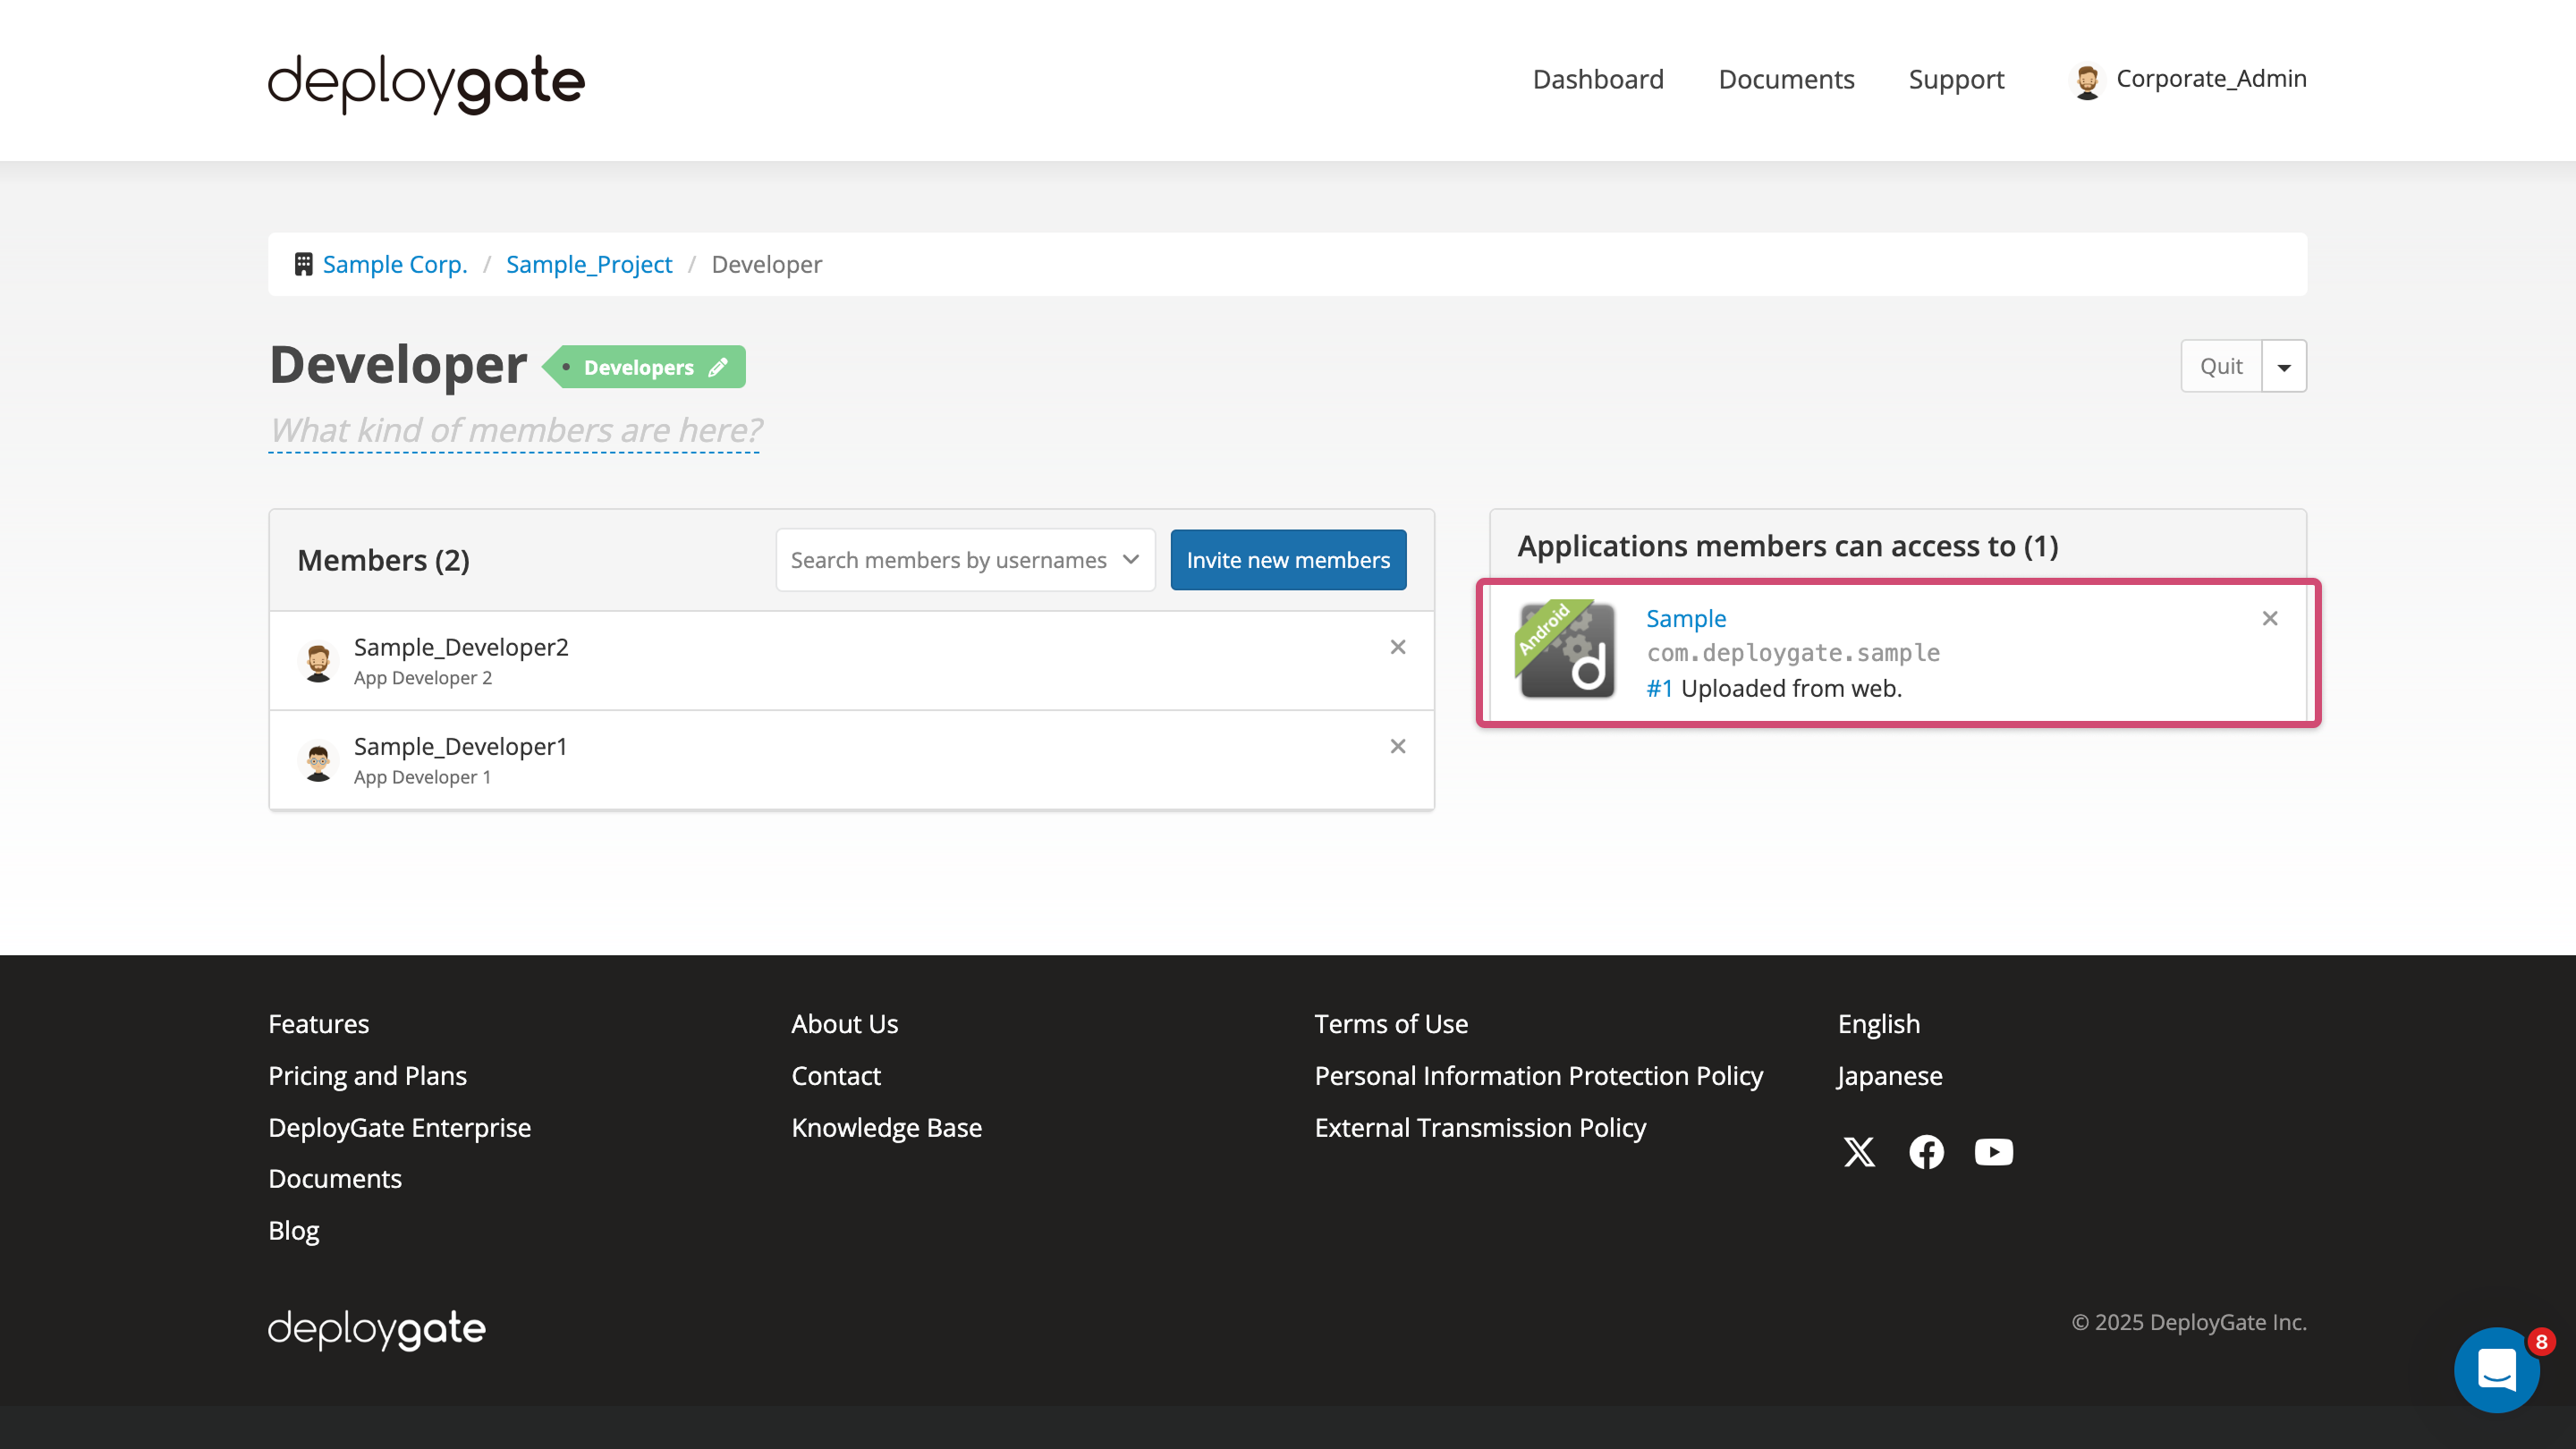2576x1449 pixels.
Task: Expand the arrow next to the Quit button
Action: (2283, 366)
